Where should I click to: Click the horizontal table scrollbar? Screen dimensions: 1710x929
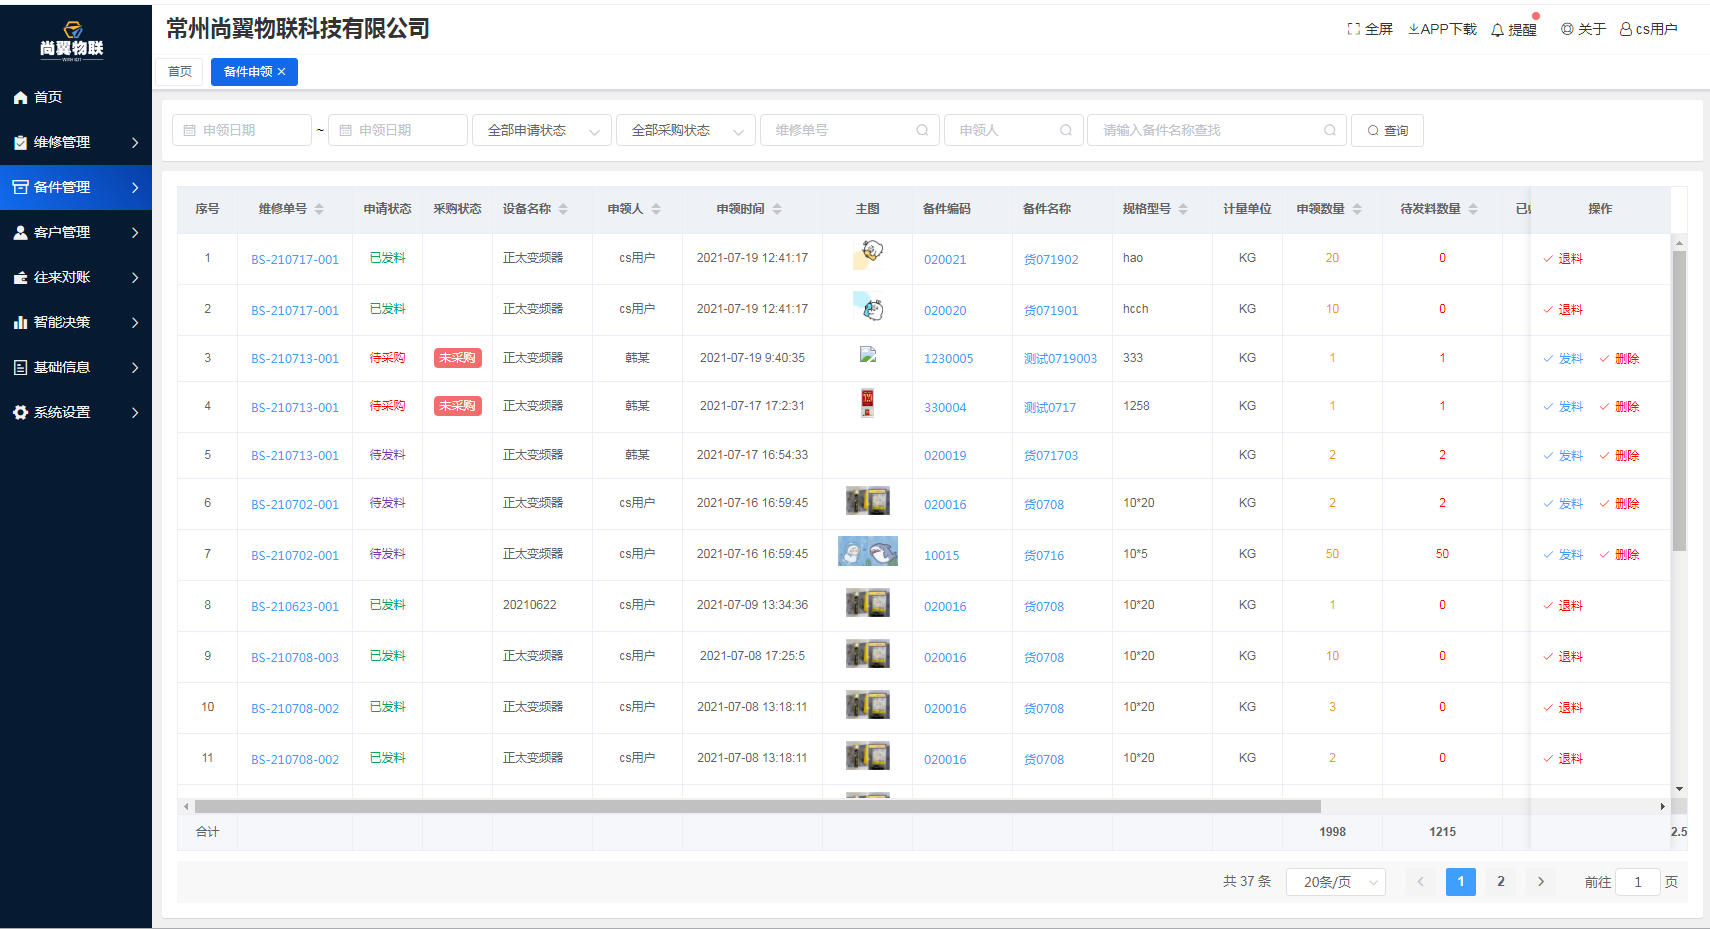tap(757, 806)
